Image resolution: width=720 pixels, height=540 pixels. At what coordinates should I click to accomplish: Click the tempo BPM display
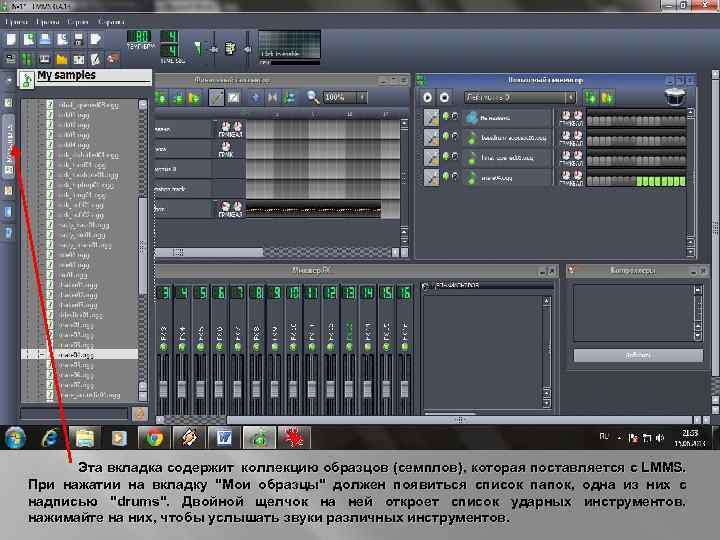(x=139, y=37)
